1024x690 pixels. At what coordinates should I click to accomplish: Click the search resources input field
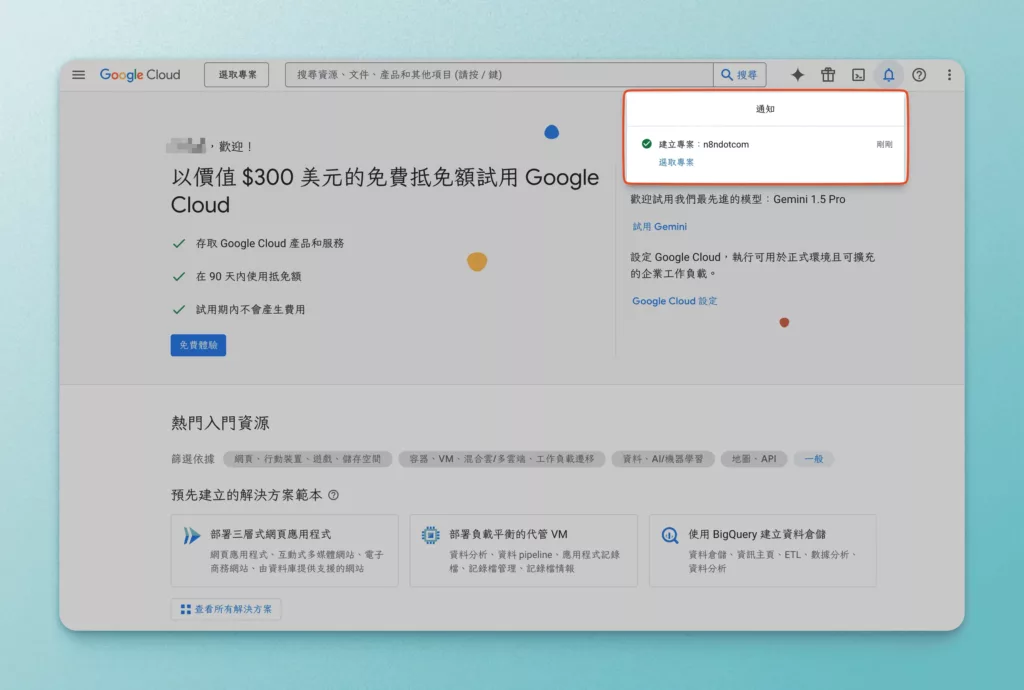point(499,75)
